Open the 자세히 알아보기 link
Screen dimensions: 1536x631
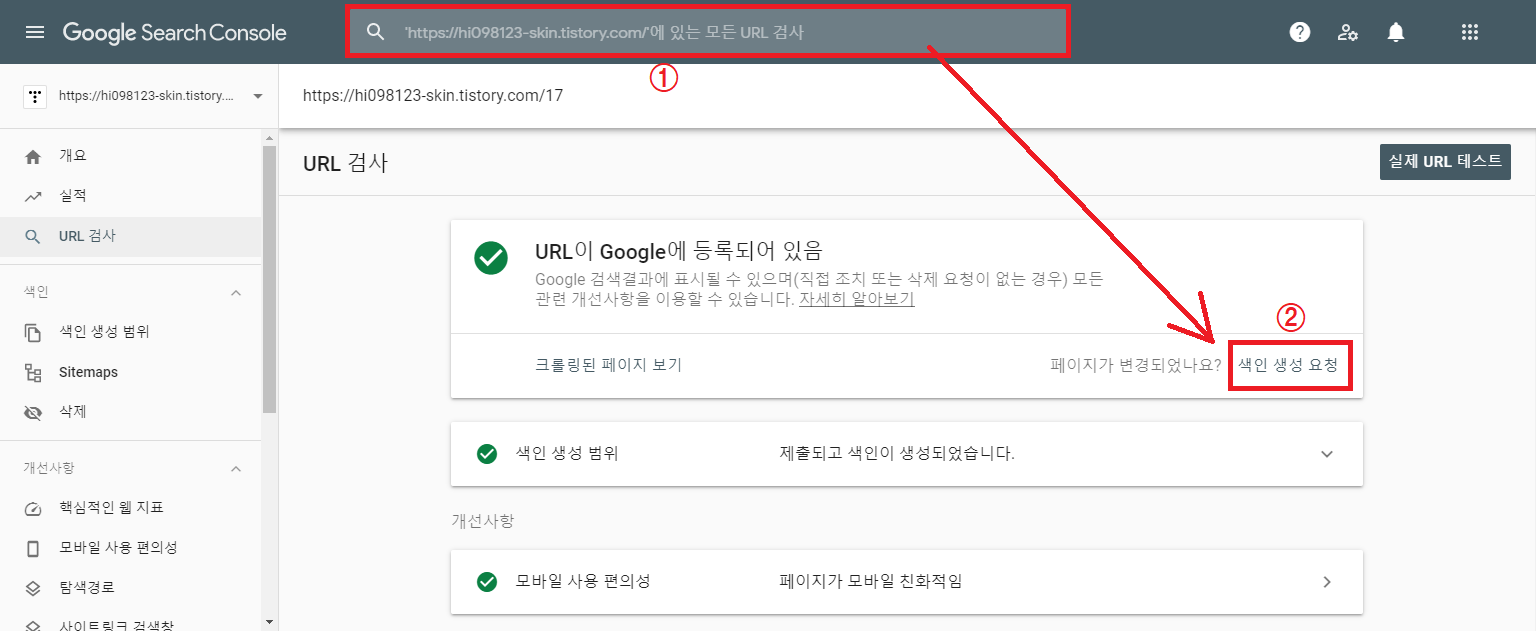(856, 299)
